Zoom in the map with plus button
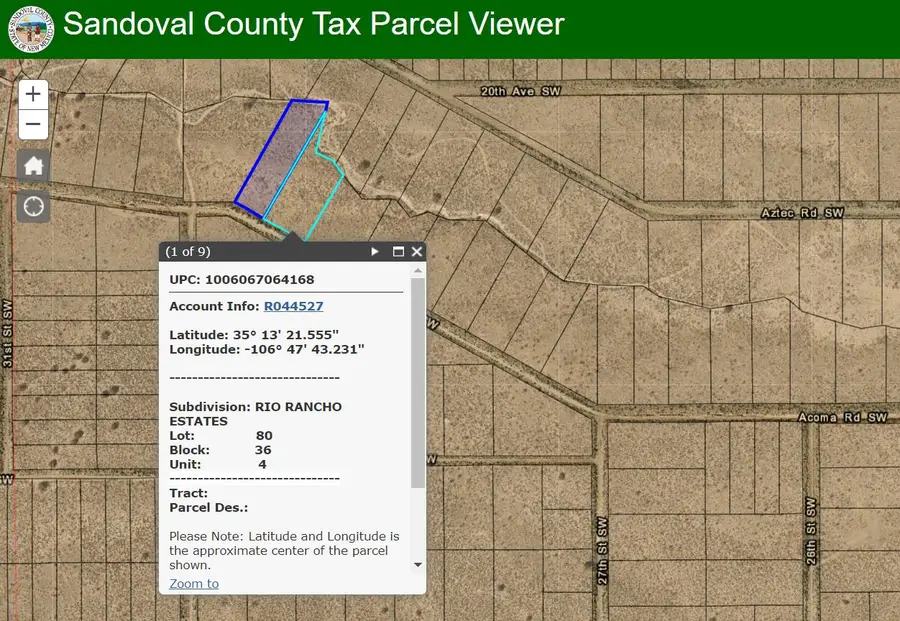The image size is (900, 621). click(33, 94)
